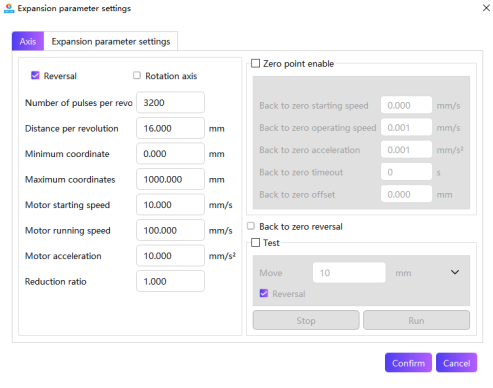Click the Motor acceleration input
Image resolution: width=493 pixels, height=388 pixels.
click(170, 256)
